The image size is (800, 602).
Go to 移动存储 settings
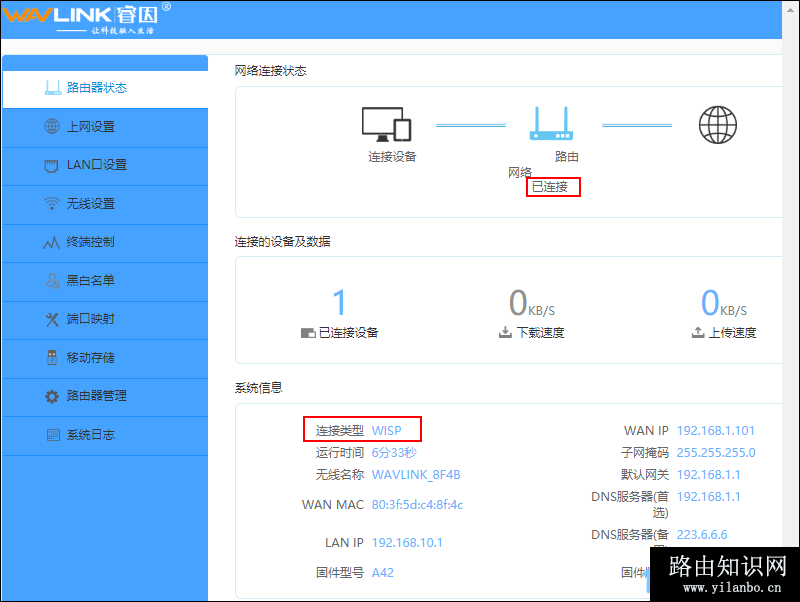(x=105, y=358)
